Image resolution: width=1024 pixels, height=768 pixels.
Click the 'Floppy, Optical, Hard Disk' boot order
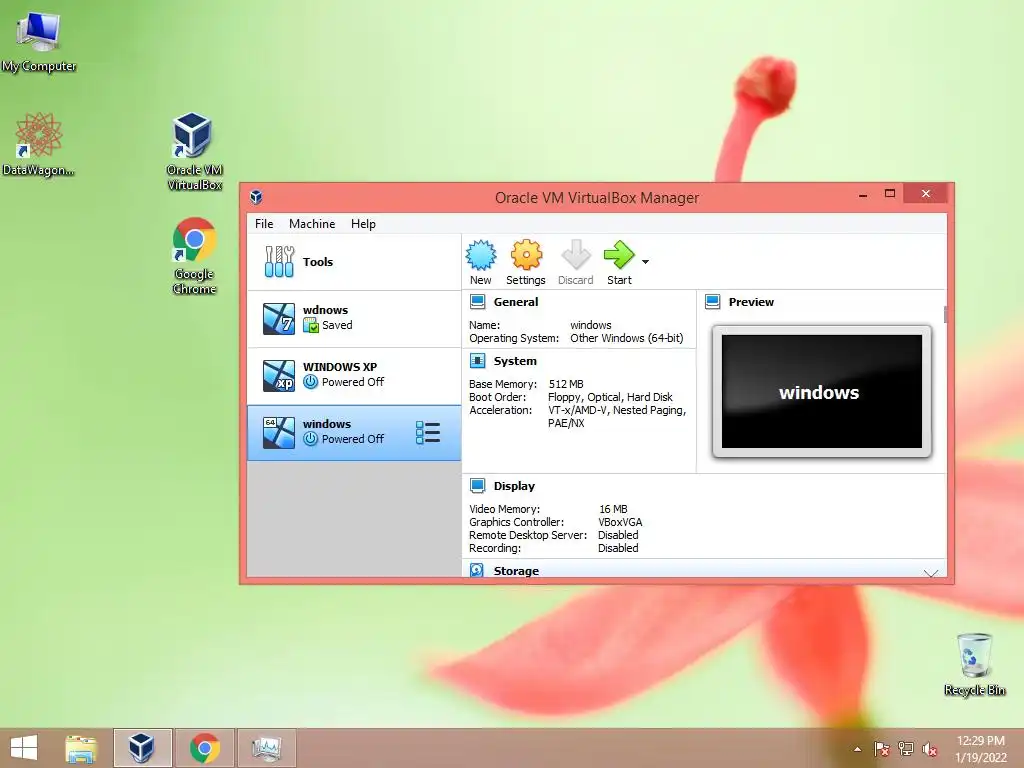610,397
